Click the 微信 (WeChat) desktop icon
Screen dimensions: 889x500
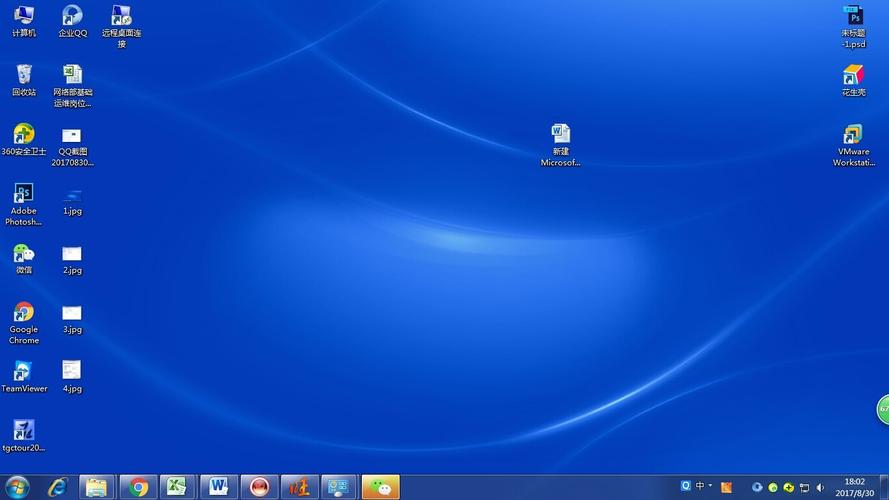pos(24,254)
